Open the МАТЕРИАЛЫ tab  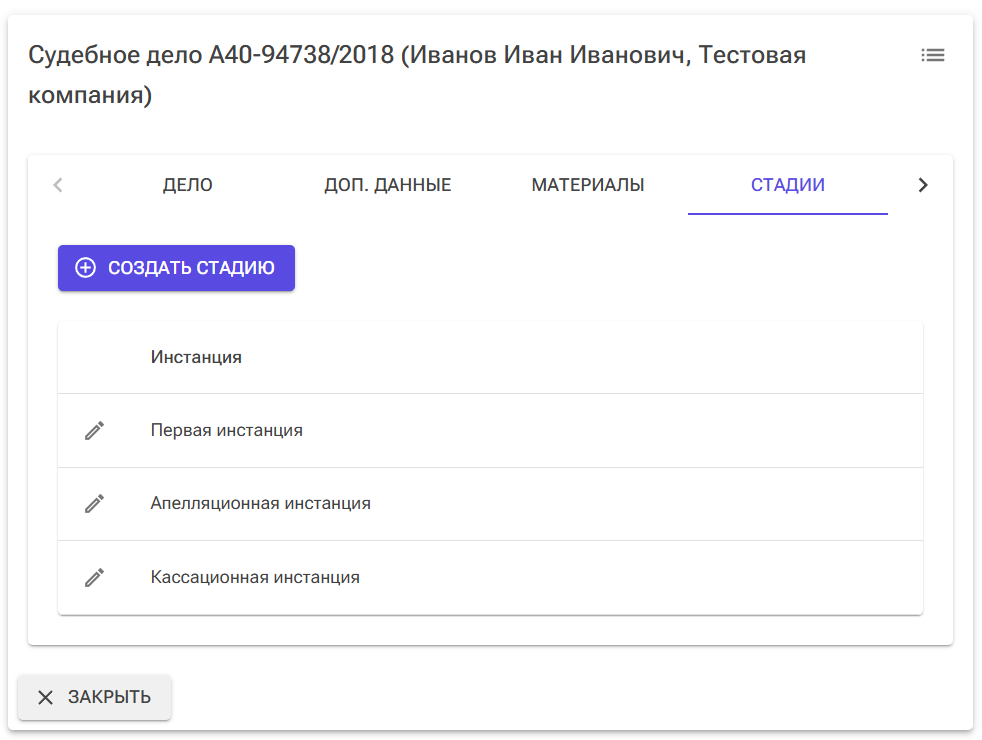586,185
